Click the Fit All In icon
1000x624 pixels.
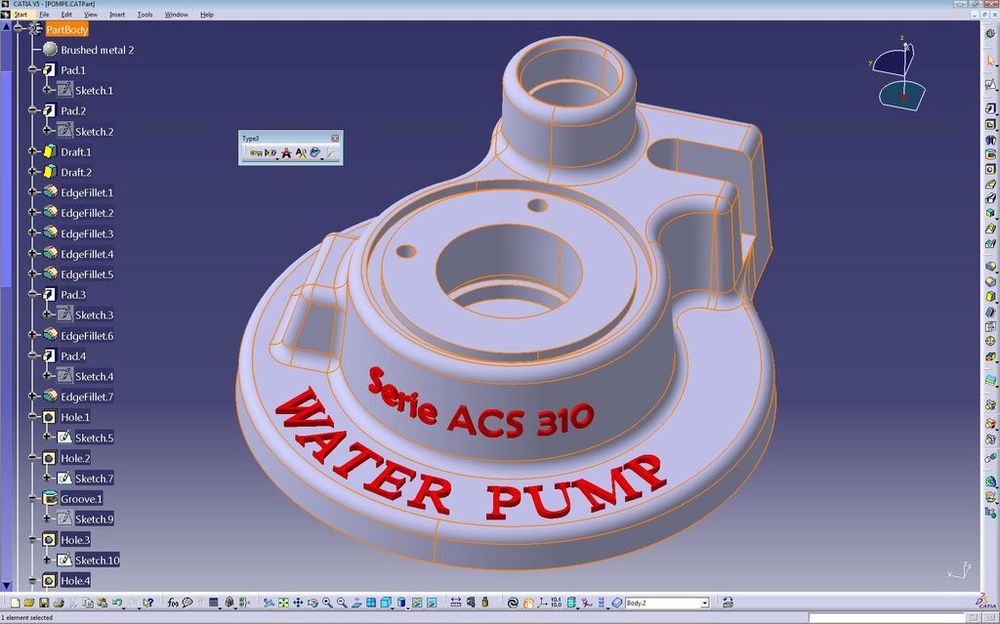tap(282, 602)
